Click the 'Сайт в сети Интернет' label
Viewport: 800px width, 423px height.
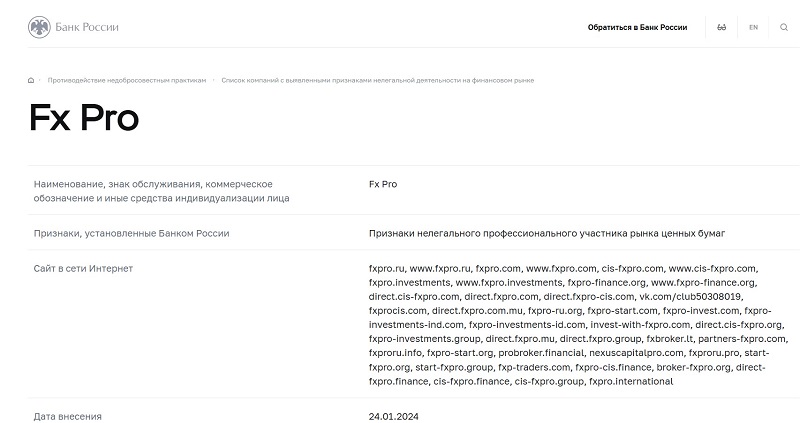click(x=83, y=268)
